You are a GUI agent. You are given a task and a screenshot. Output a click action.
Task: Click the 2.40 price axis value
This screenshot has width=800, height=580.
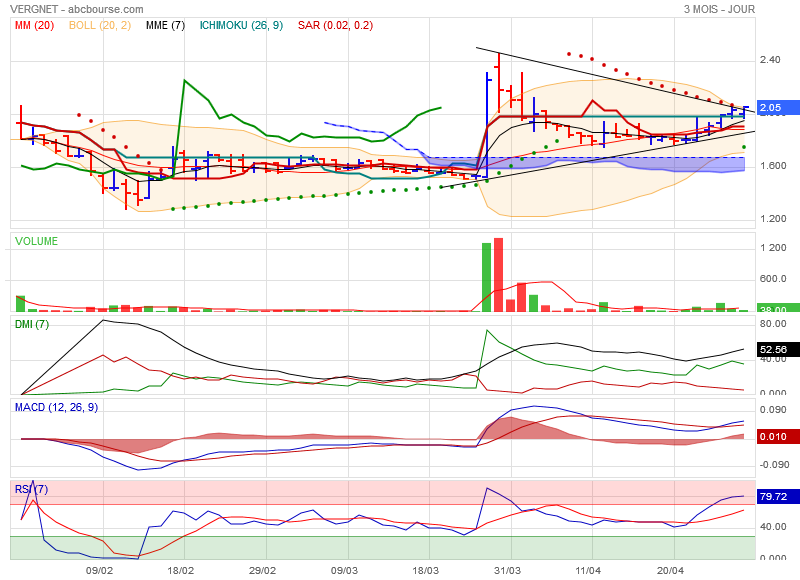(x=770, y=60)
